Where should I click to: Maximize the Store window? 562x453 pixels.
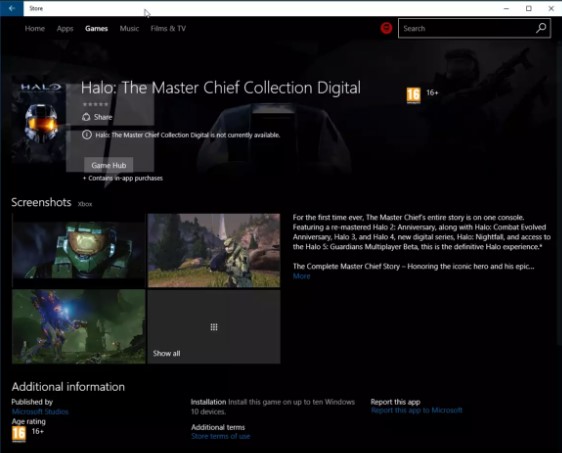click(x=529, y=8)
